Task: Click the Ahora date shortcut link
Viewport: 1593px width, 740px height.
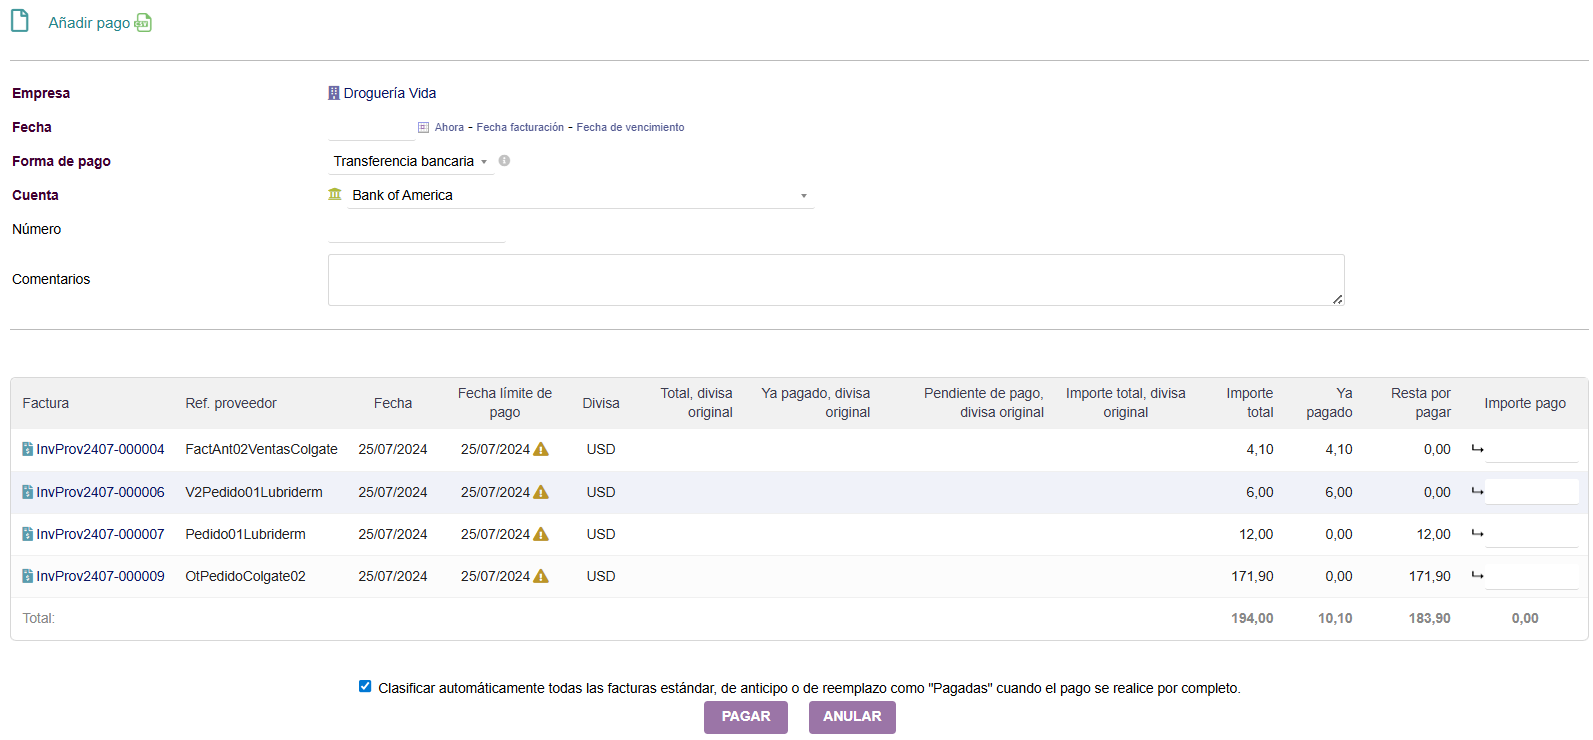Action: tap(449, 127)
